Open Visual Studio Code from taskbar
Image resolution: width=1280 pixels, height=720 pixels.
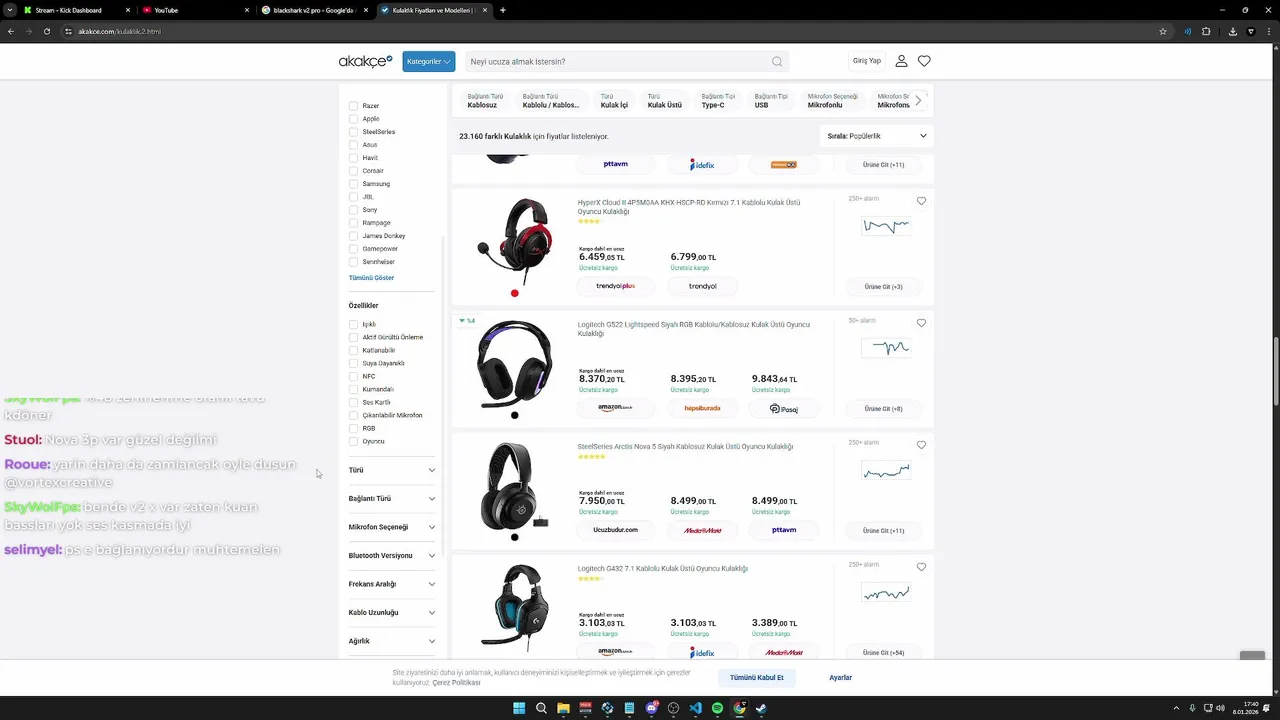695,708
